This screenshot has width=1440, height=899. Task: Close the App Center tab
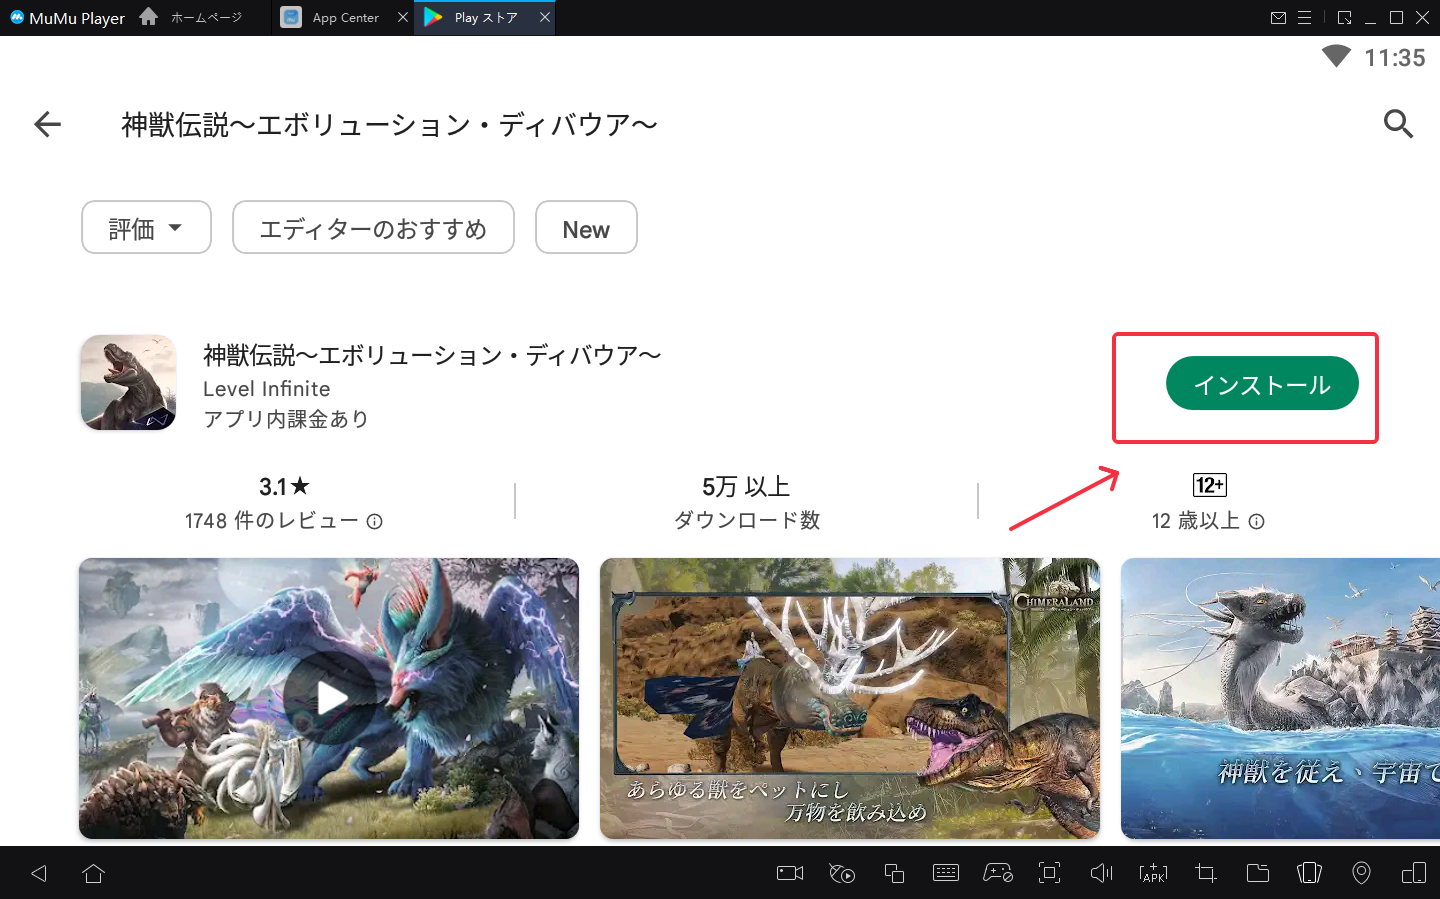pos(403,18)
